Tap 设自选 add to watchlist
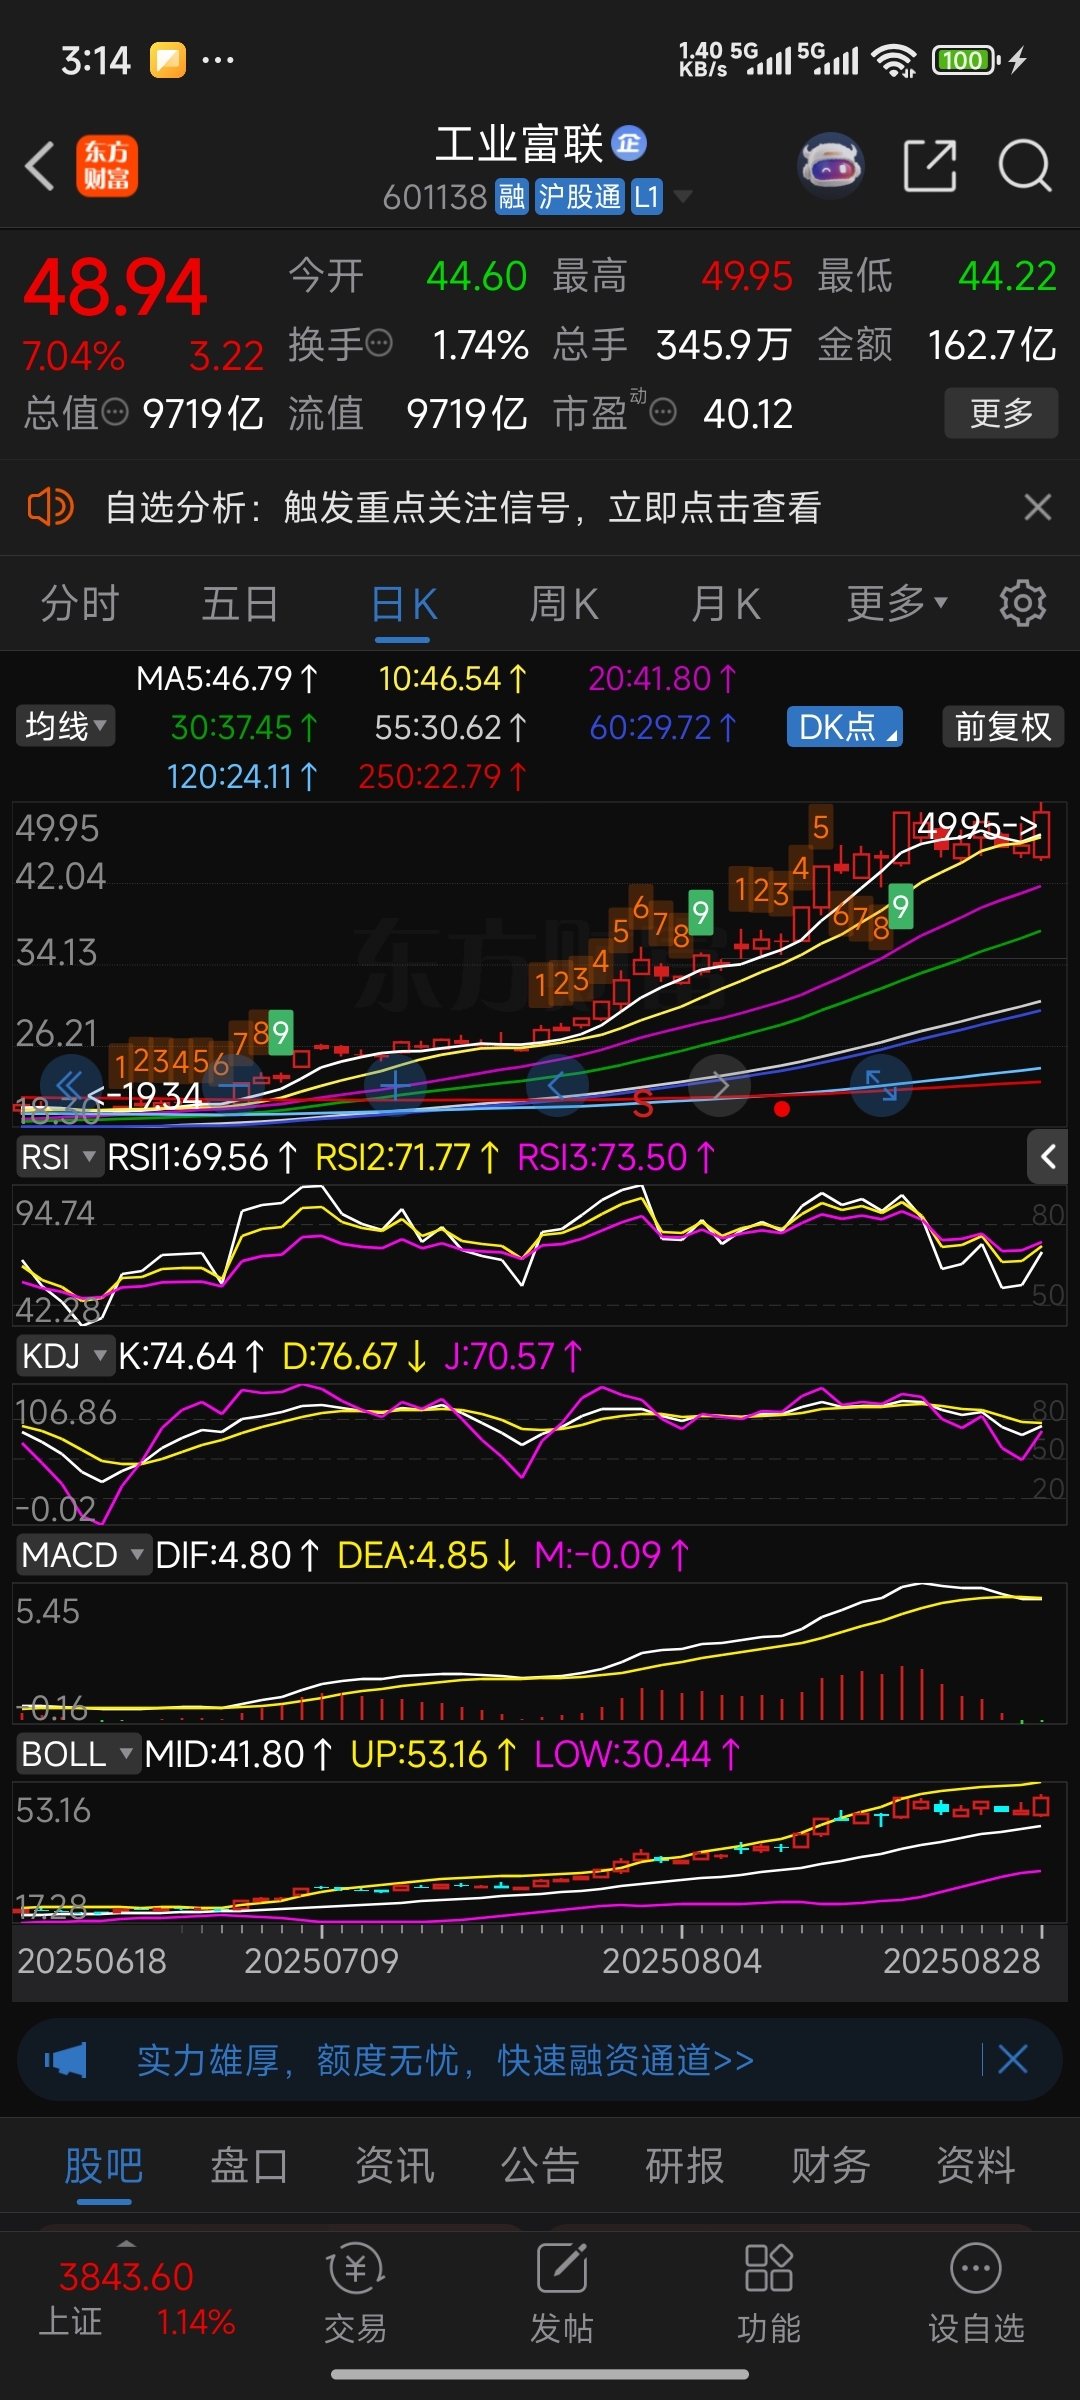1080x2400 pixels. click(976, 2295)
